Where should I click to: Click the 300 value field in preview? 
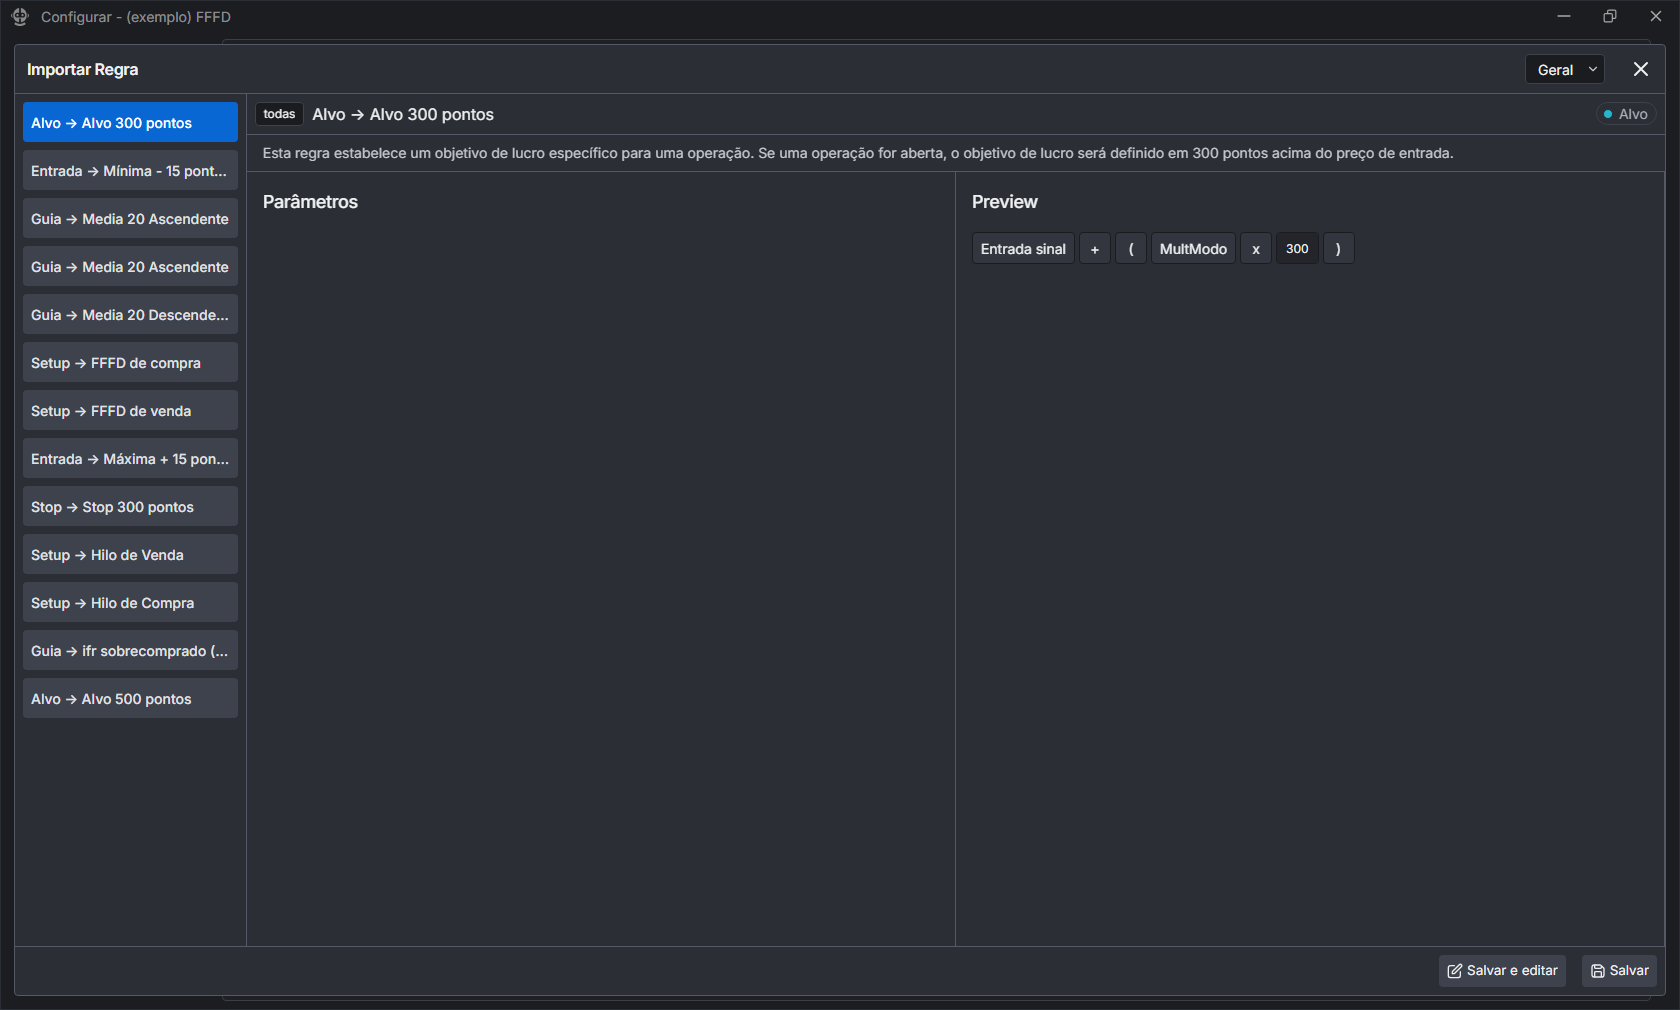pos(1296,249)
